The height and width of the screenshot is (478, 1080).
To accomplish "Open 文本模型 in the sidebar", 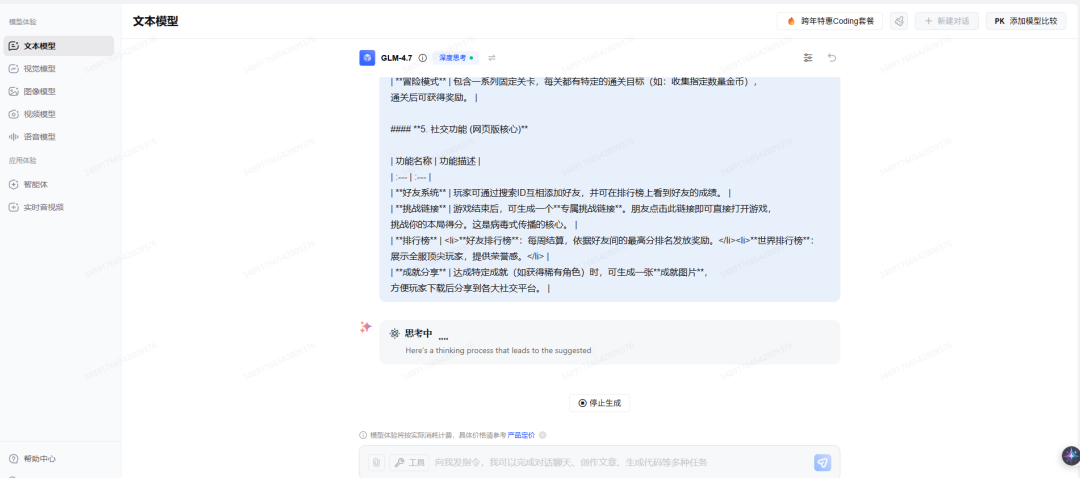I will click(x=59, y=46).
